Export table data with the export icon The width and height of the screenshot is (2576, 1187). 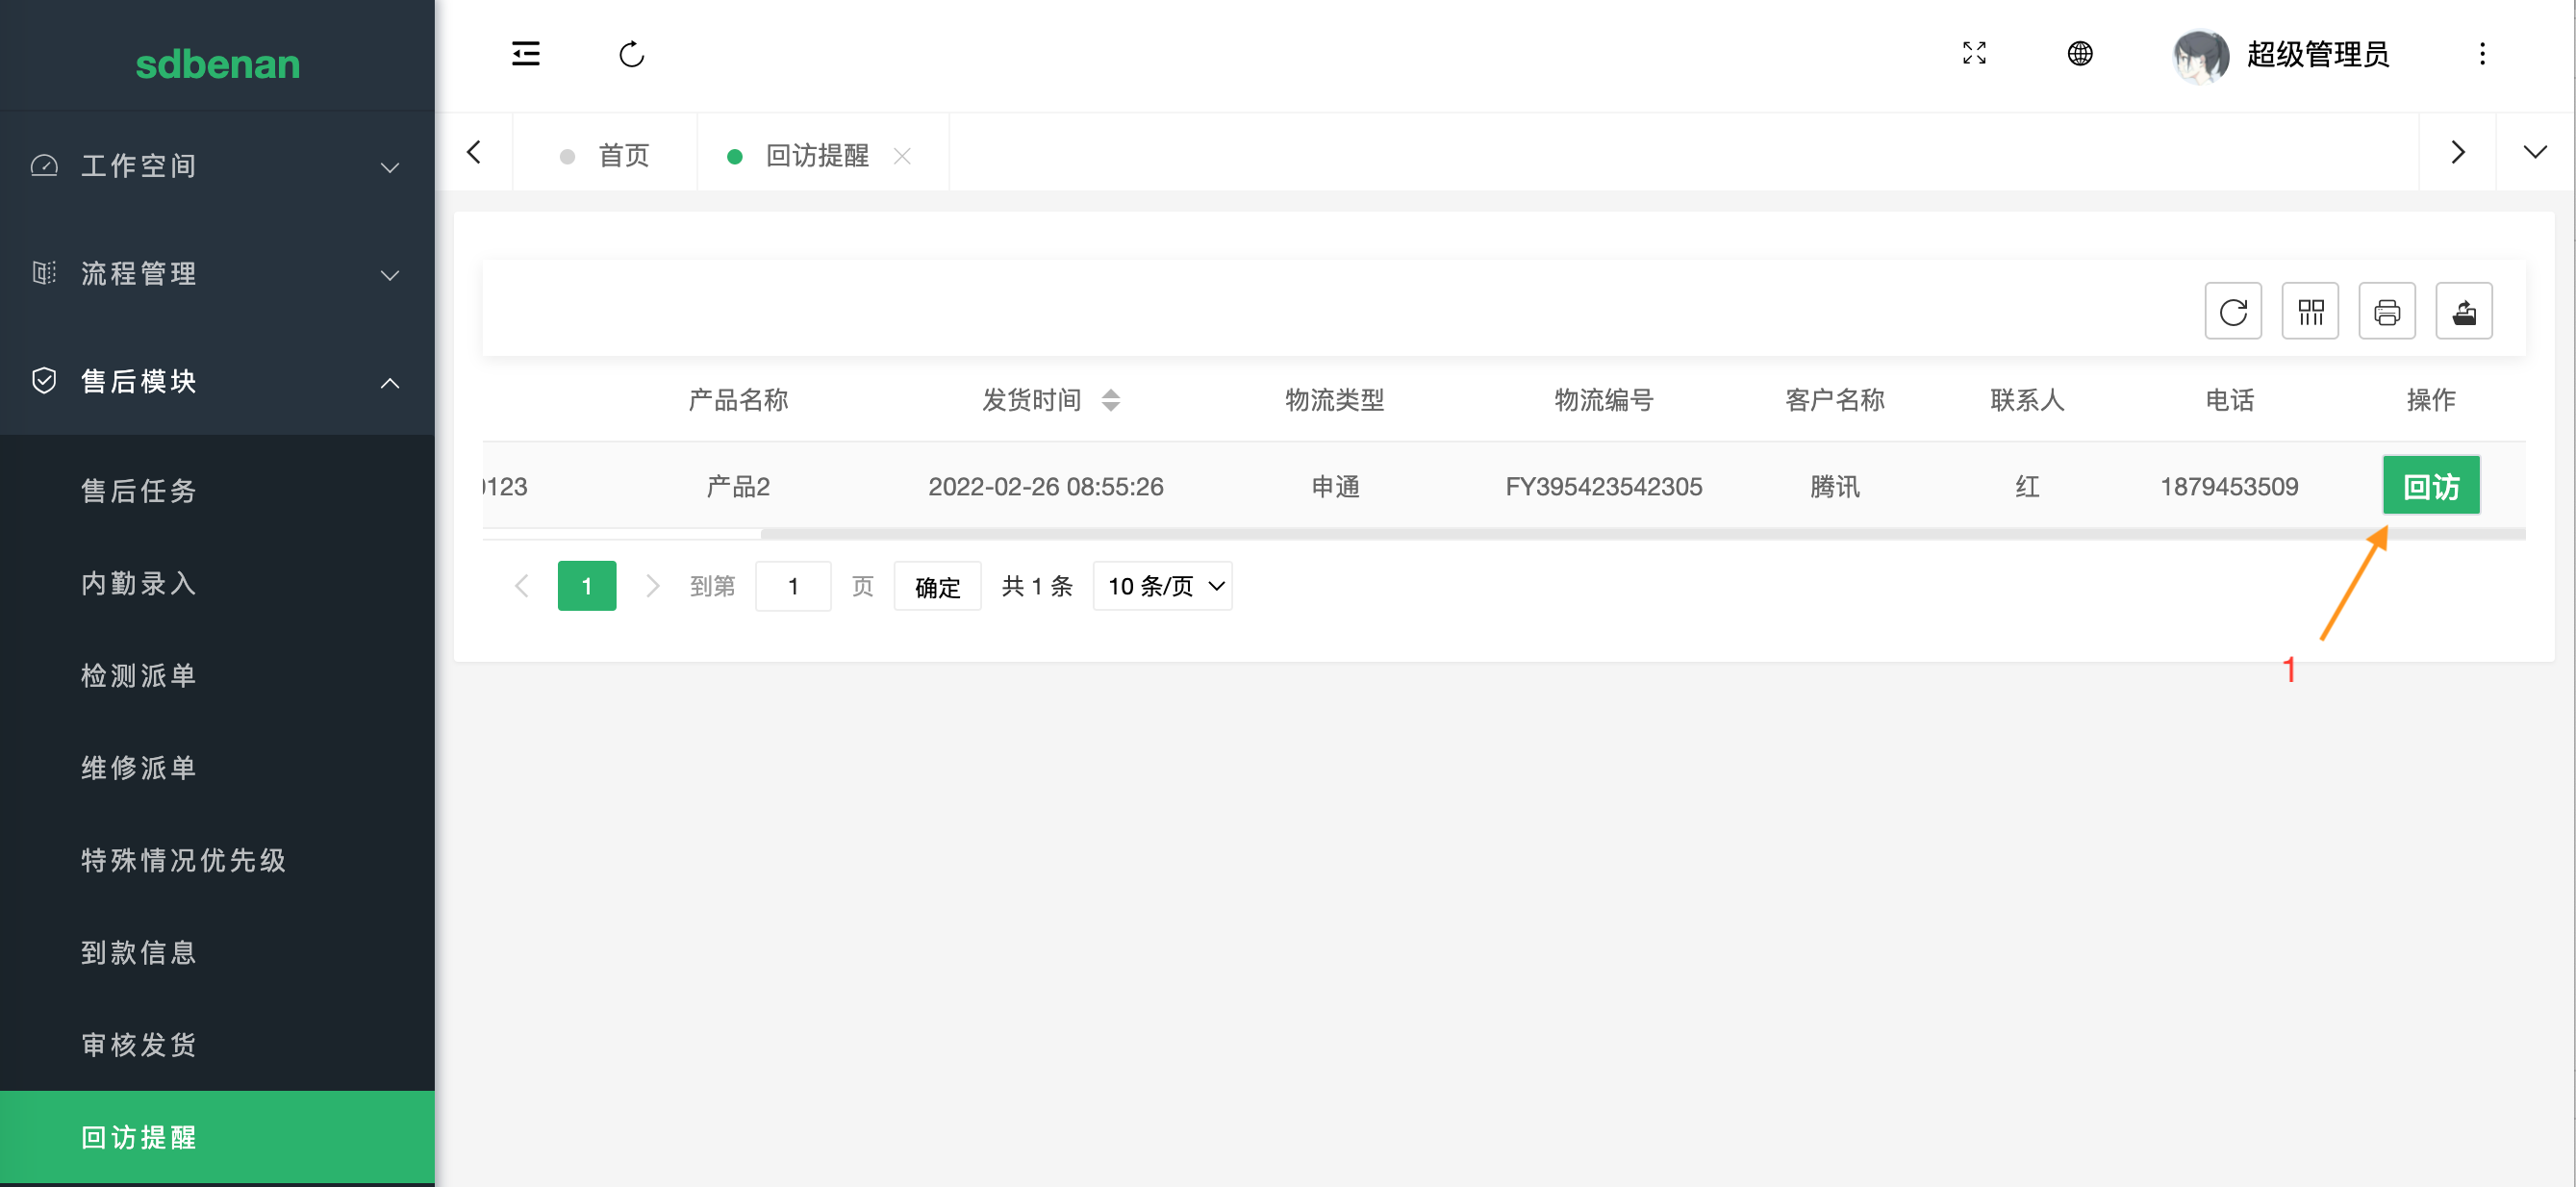click(x=2464, y=312)
